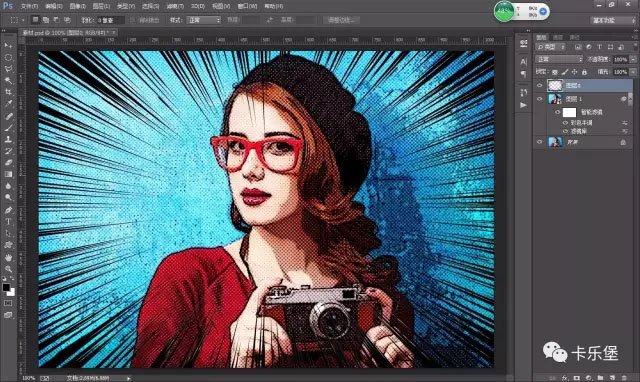Select the Elliptical Marquee tool
The height and width of the screenshot is (382, 640).
(x=8, y=57)
